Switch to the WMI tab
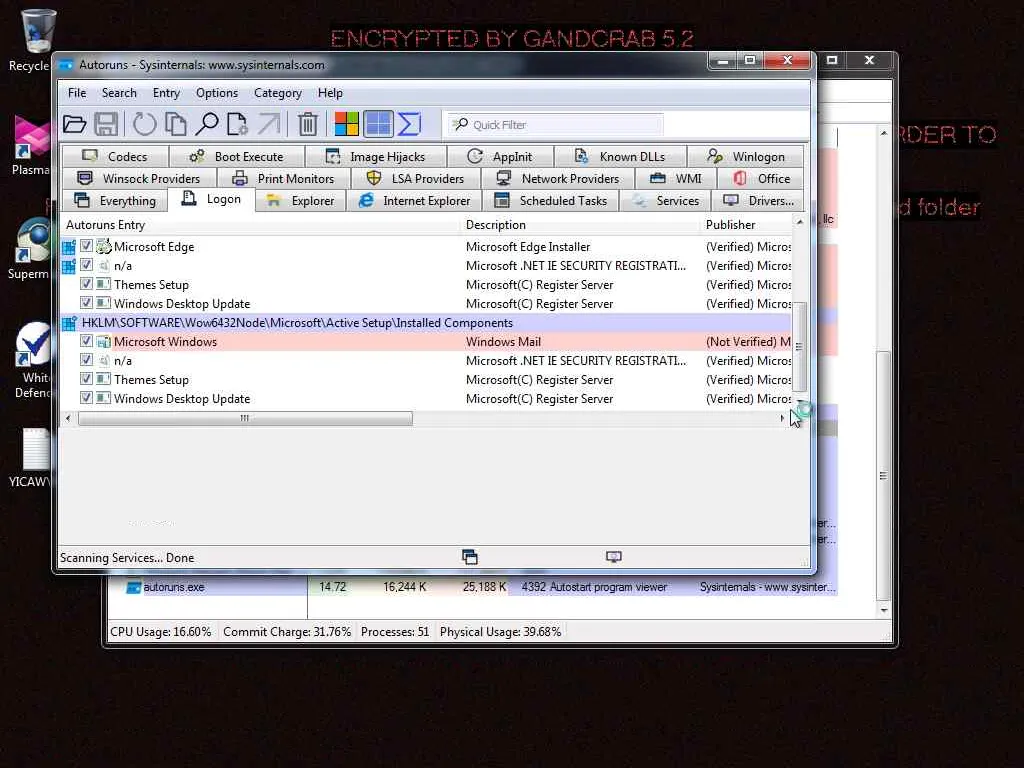This screenshot has height=768, width=1024. coord(676,178)
